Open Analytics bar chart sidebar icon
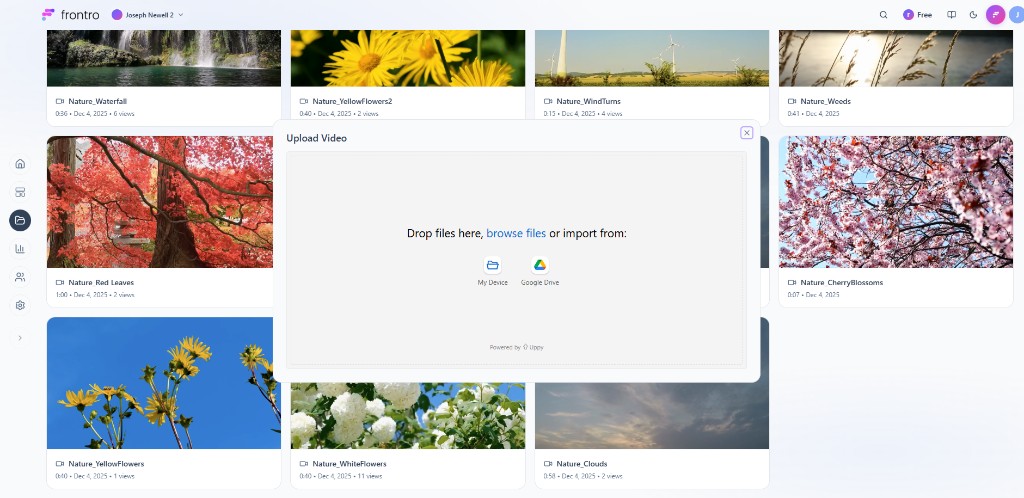1024x498 pixels. [x=20, y=249]
